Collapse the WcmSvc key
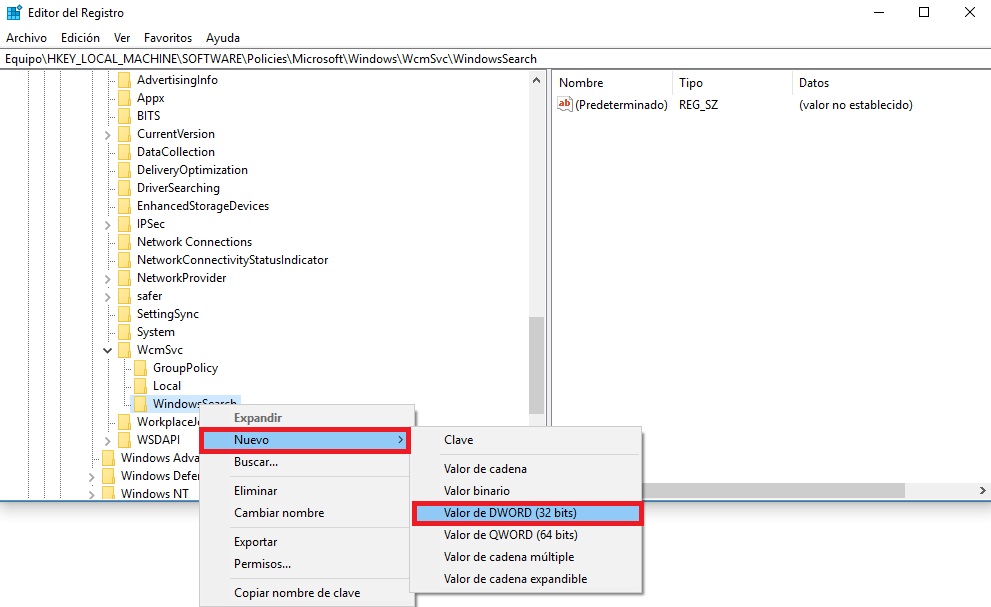The height and width of the screenshot is (607, 991). (x=107, y=350)
